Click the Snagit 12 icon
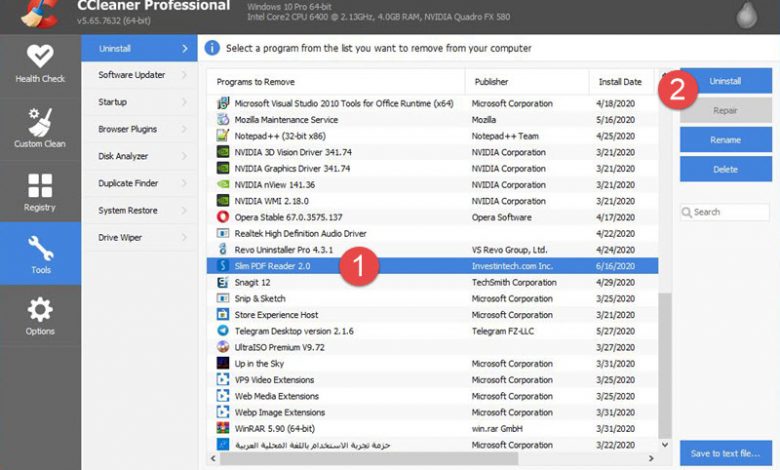 click(x=223, y=282)
